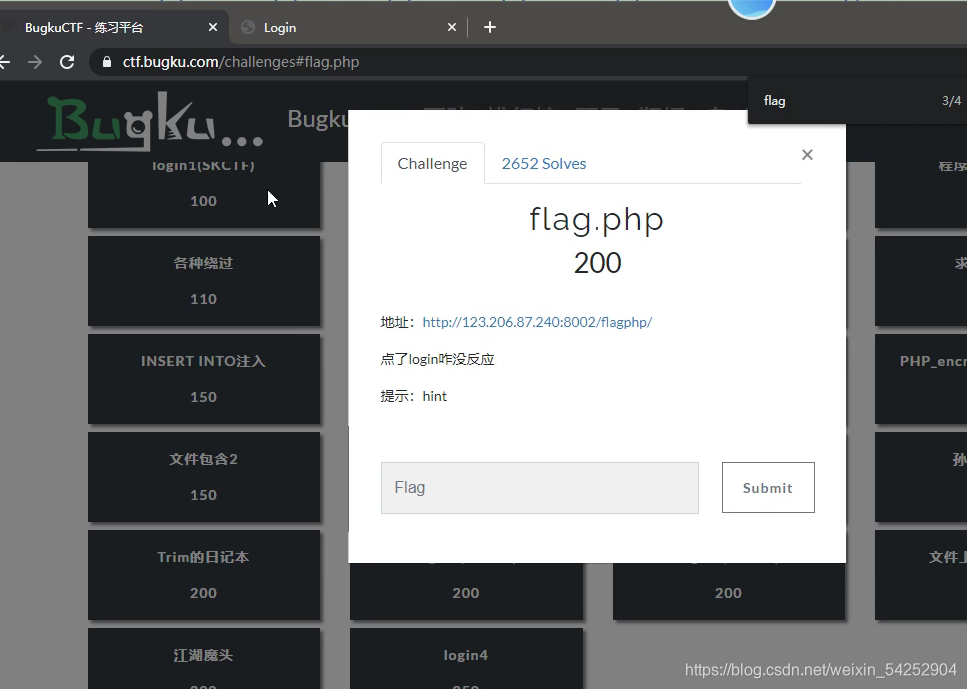
Task: Switch to the Login tab
Action: coord(348,27)
